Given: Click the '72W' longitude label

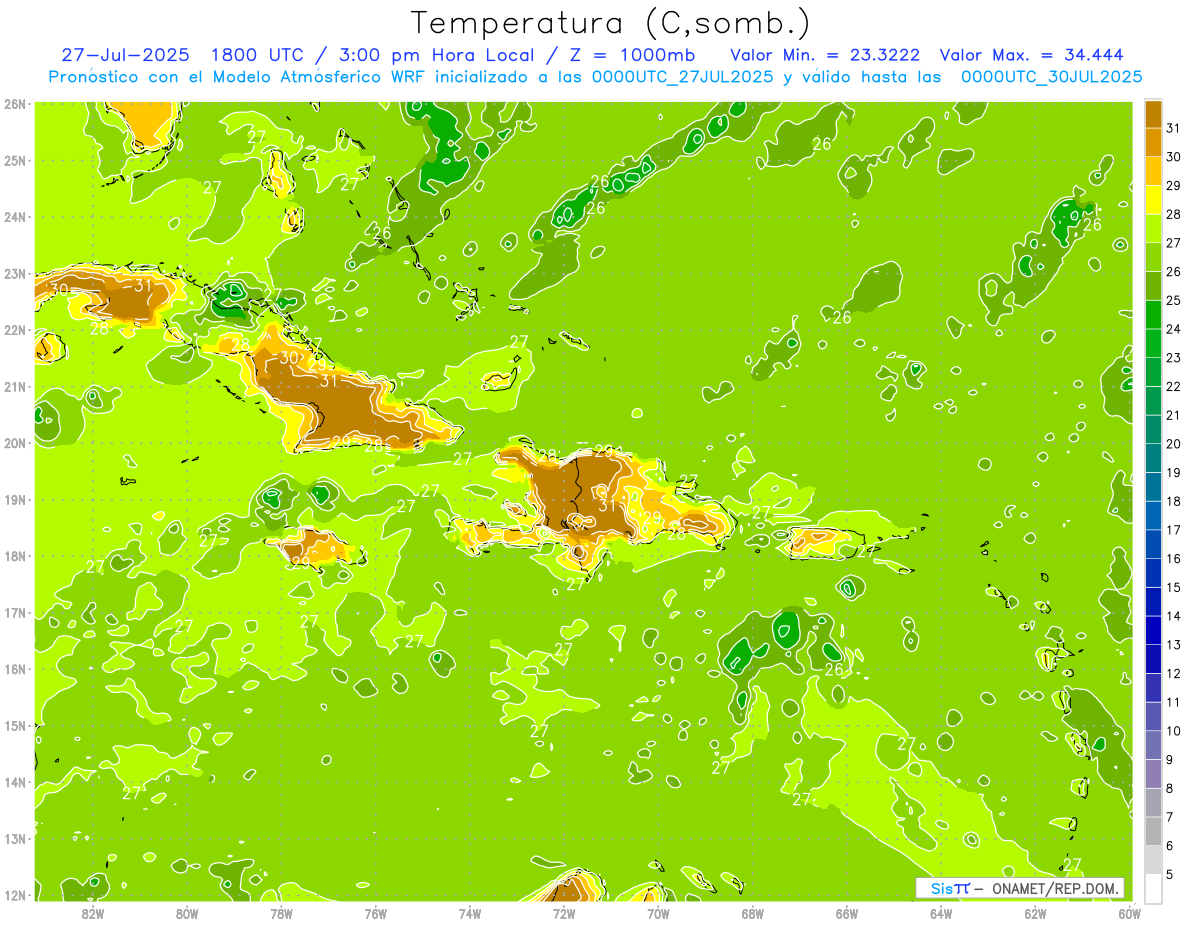Looking at the screenshot, I should 564,913.
